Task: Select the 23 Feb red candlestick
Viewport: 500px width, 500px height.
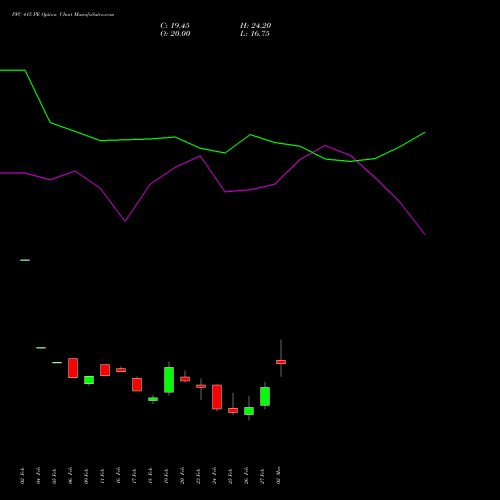Action: point(201,386)
